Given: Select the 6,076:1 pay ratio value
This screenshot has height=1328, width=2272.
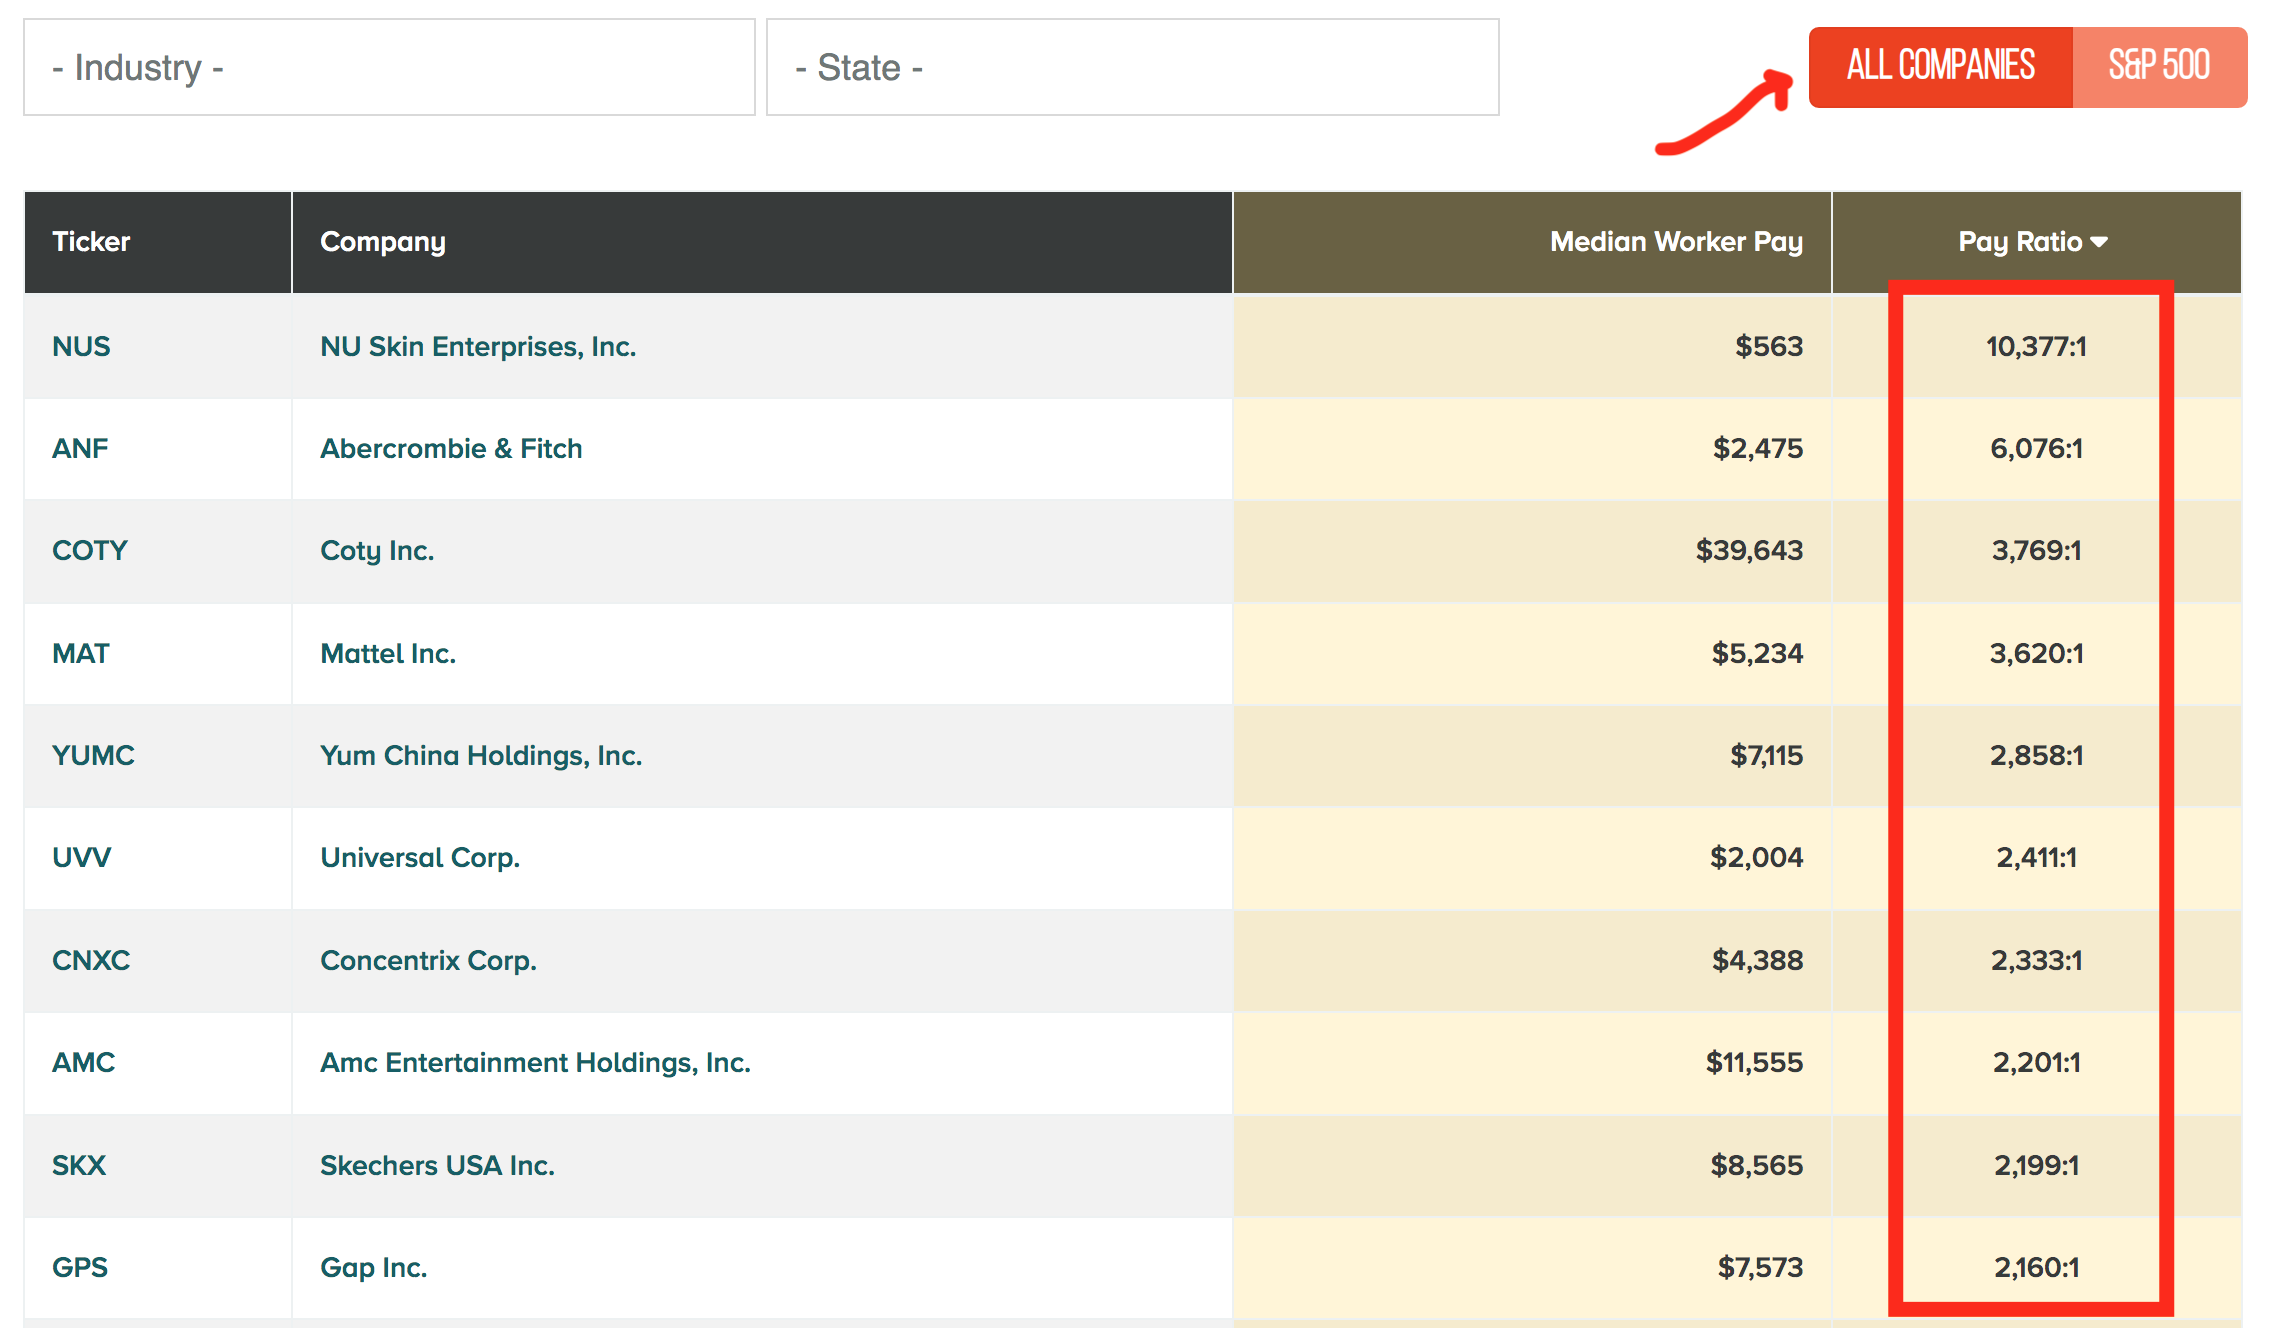Looking at the screenshot, I should click(x=2036, y=448).
